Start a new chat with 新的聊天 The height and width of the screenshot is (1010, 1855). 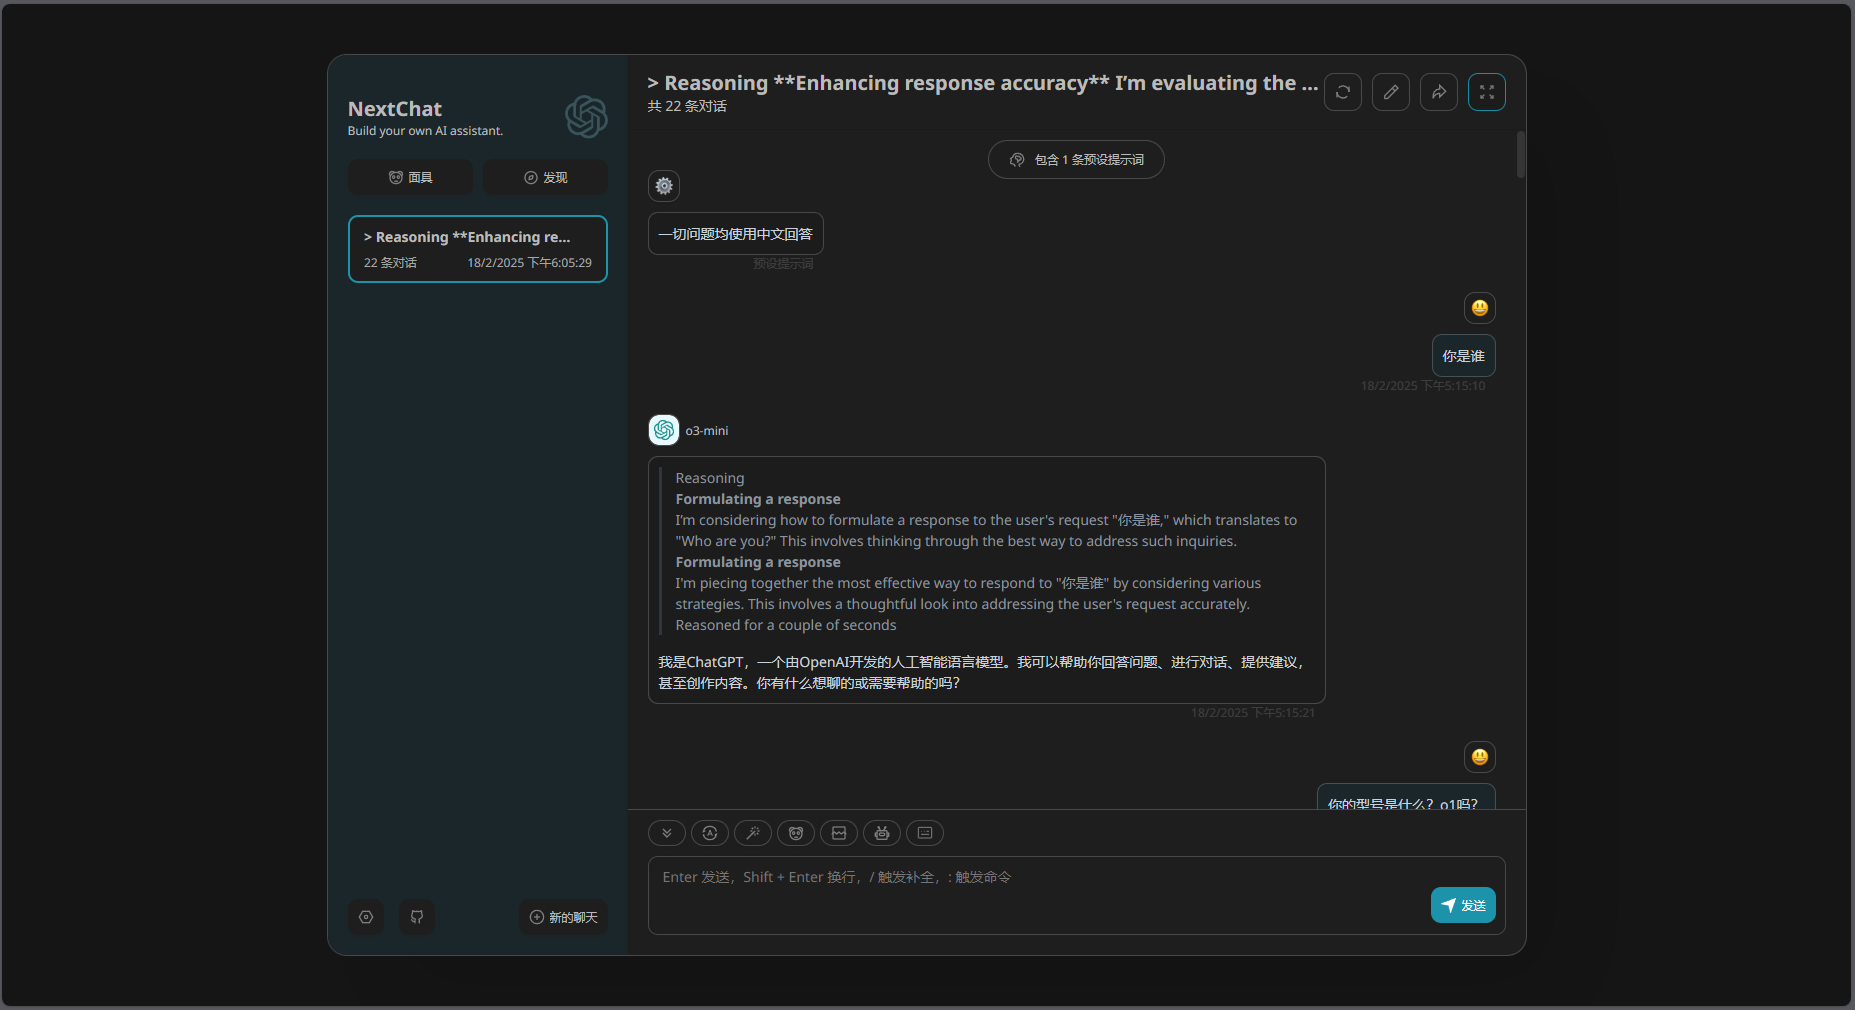pyautogui.click(x=564, y=917)
